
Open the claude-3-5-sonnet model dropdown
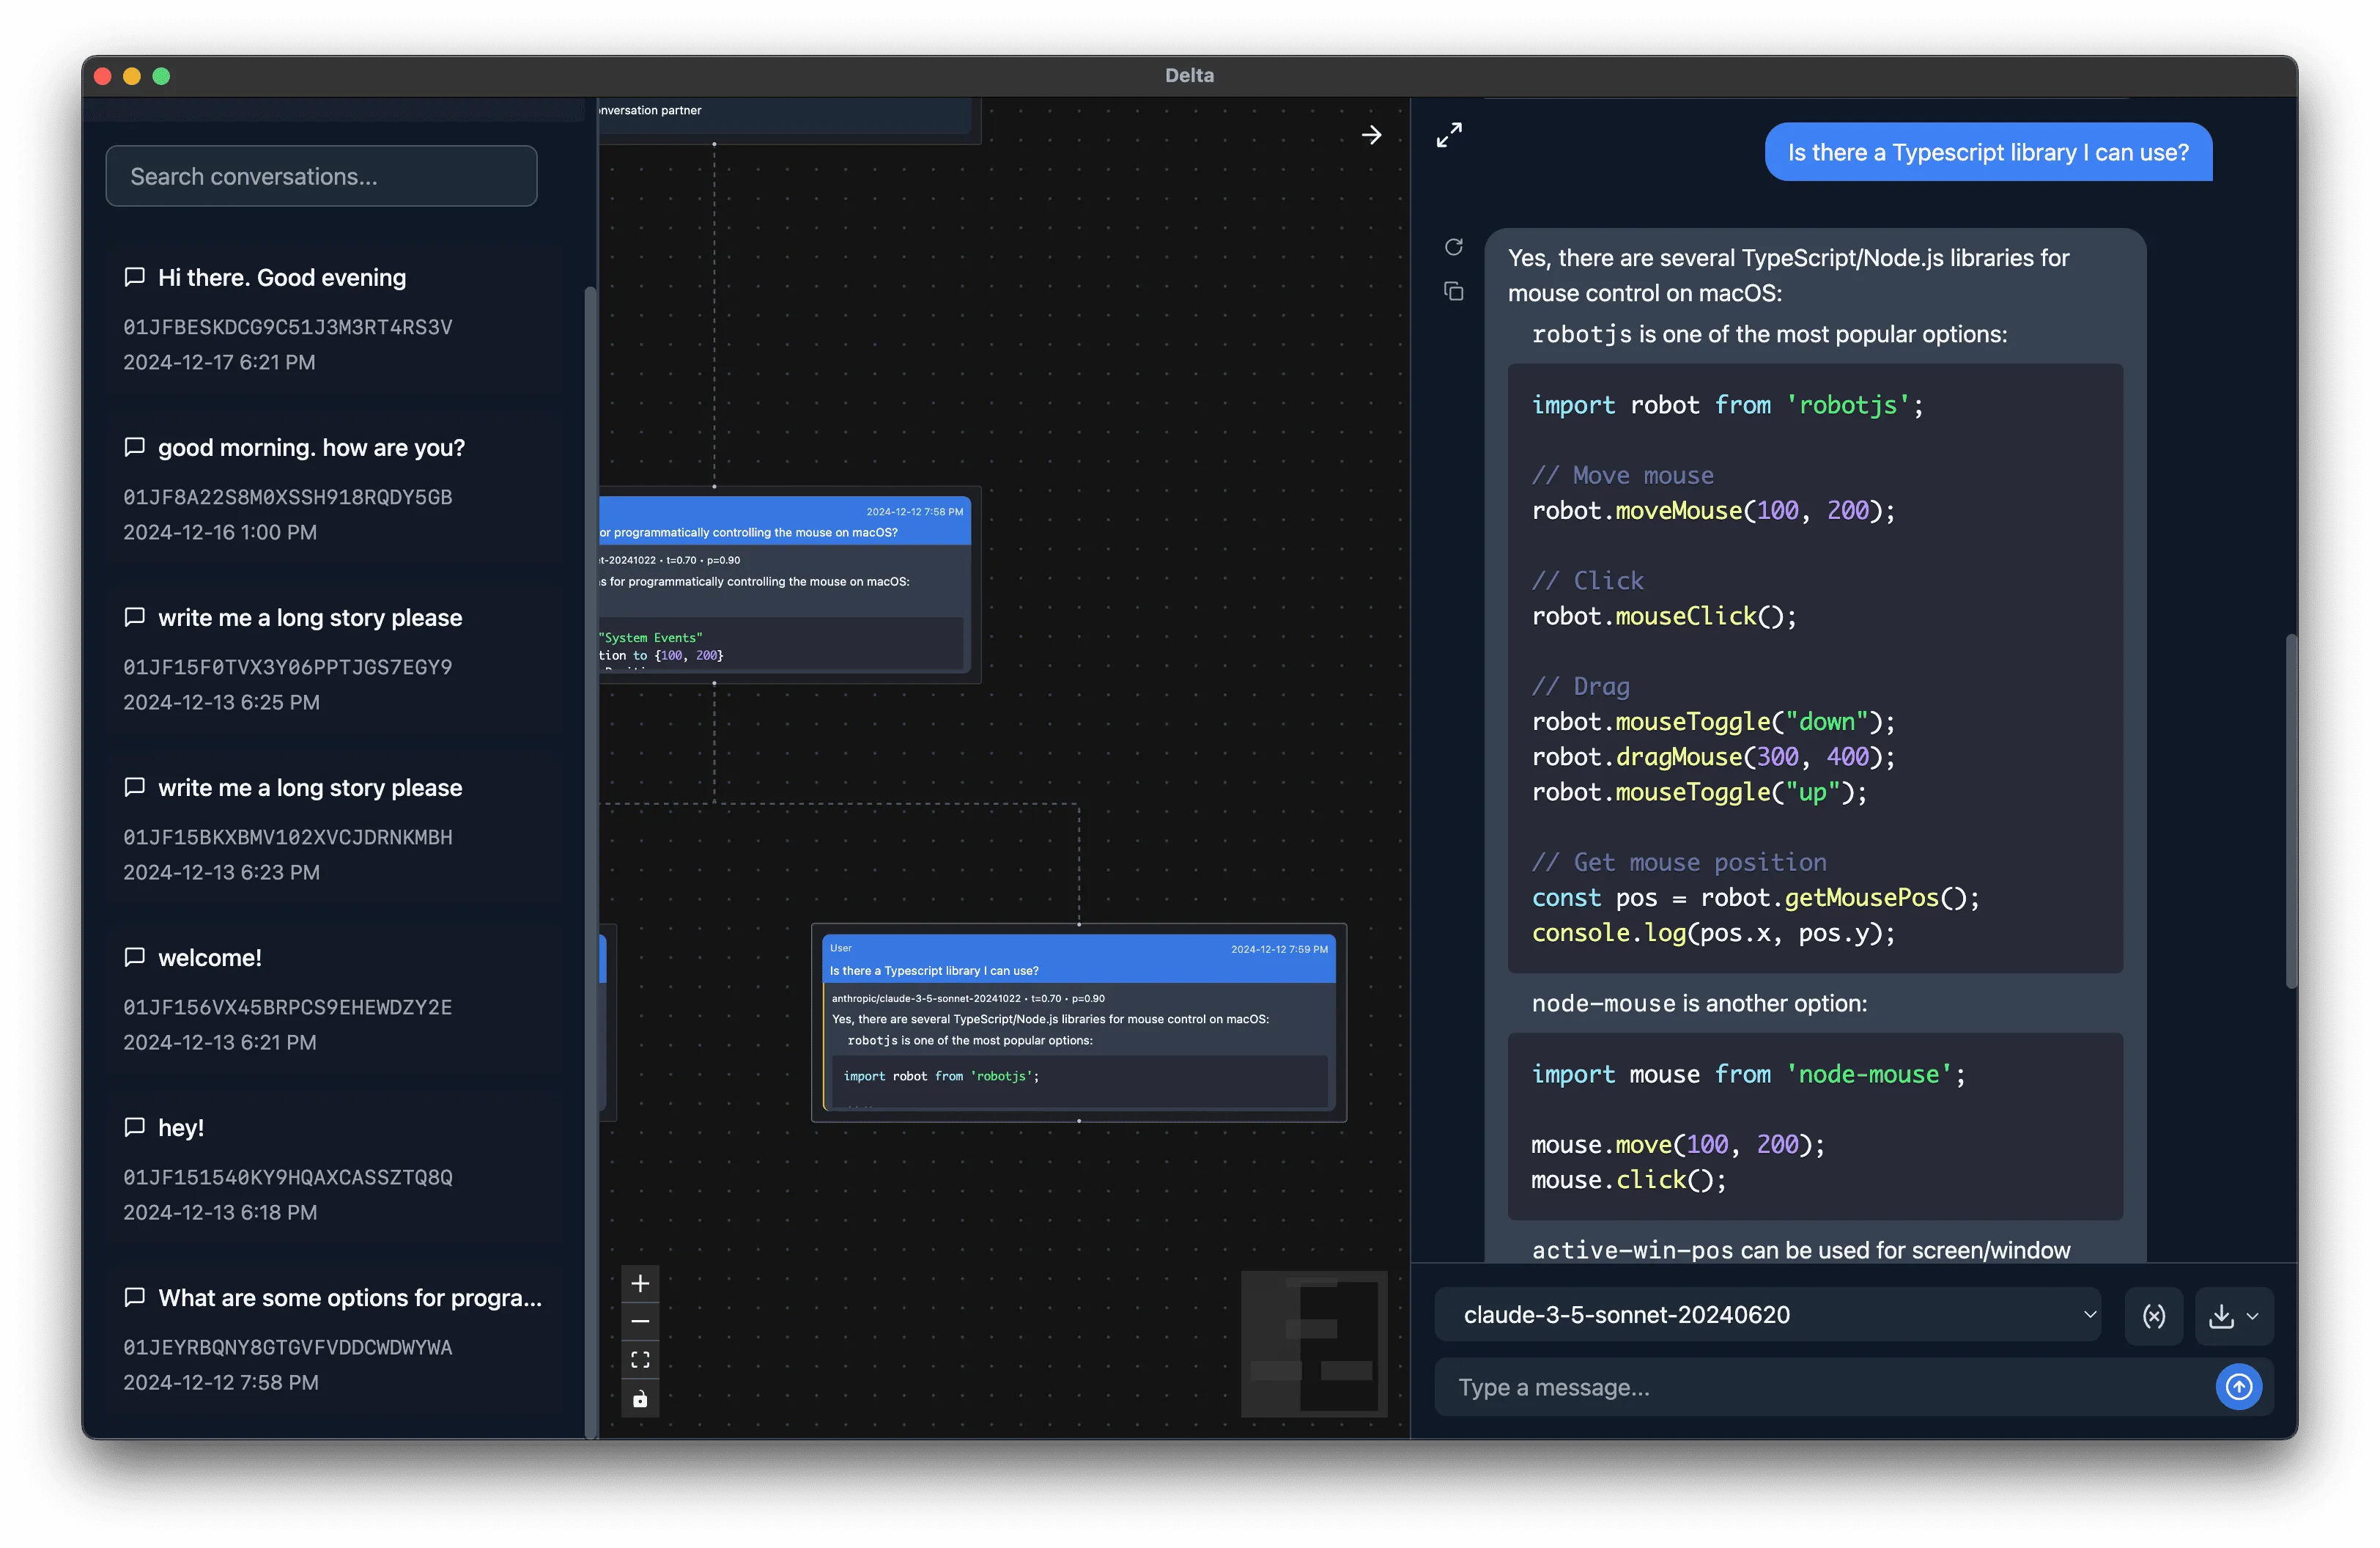coord(1770,1315)
